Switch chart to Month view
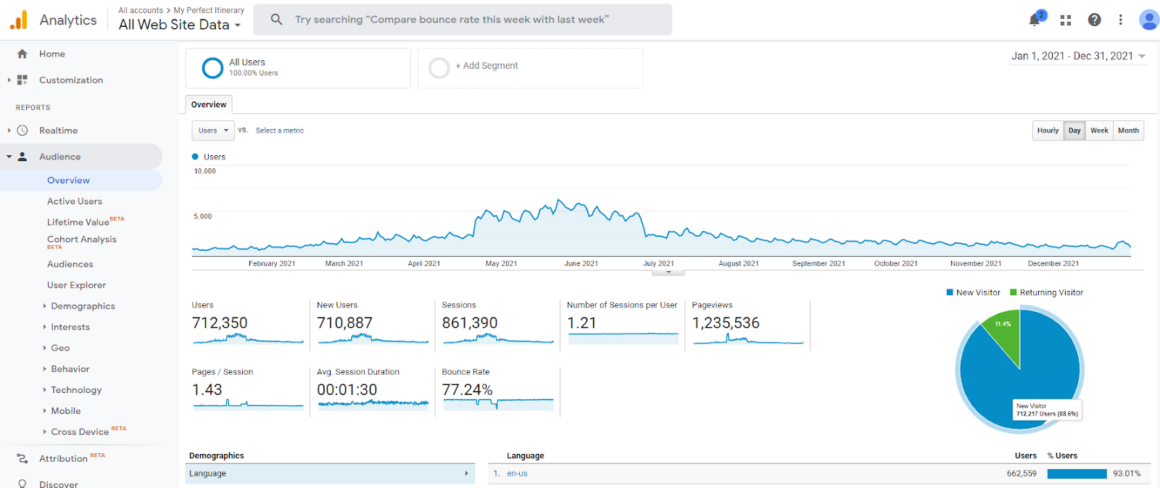Image resolution: width=1160 pixels, height=488 pixels. tap(1128, 131)
